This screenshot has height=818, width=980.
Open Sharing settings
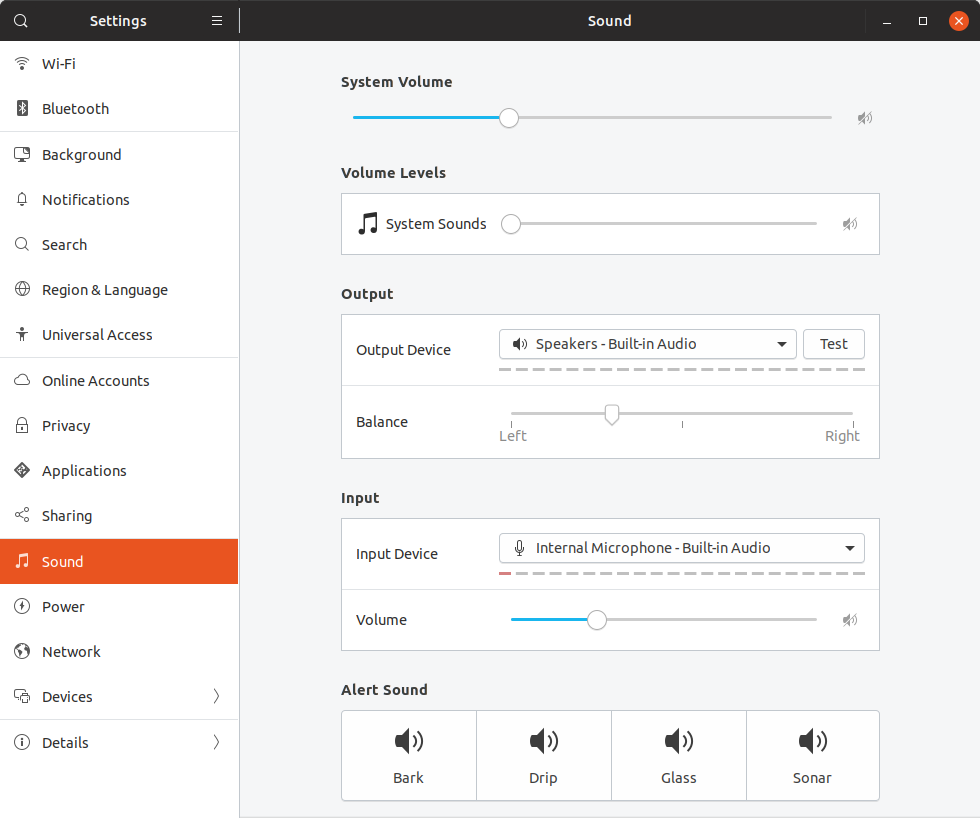(x=119, y=516)
